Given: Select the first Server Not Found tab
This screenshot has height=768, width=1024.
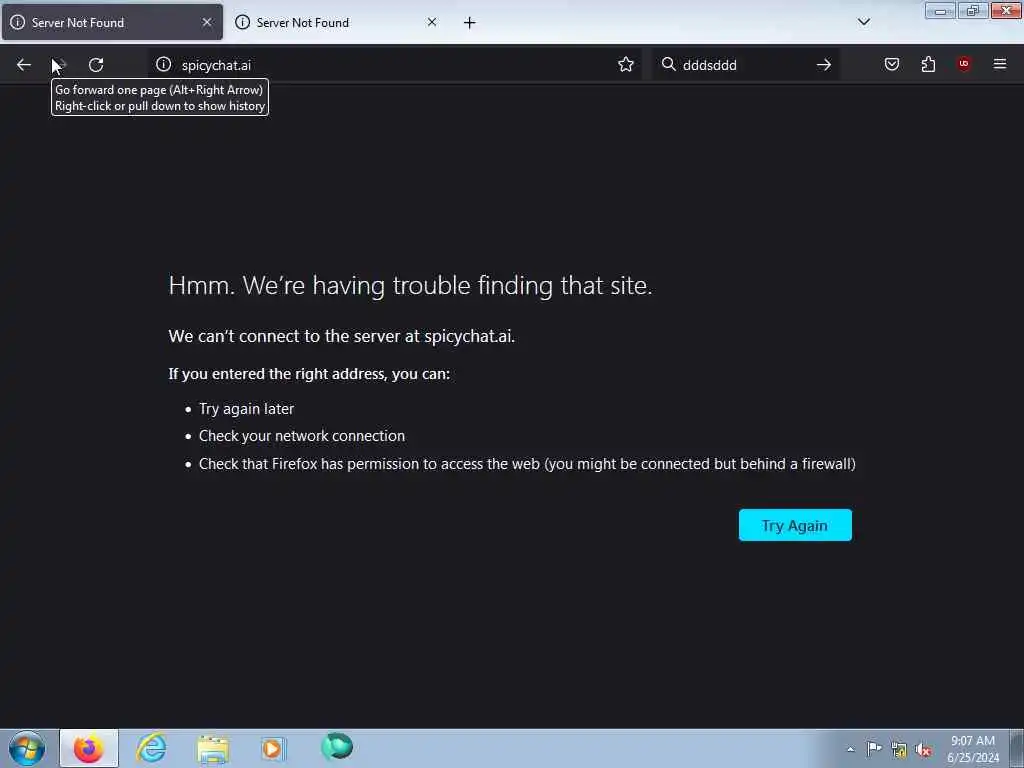Looking at the screenshot, I should click(x=112, y=23).
